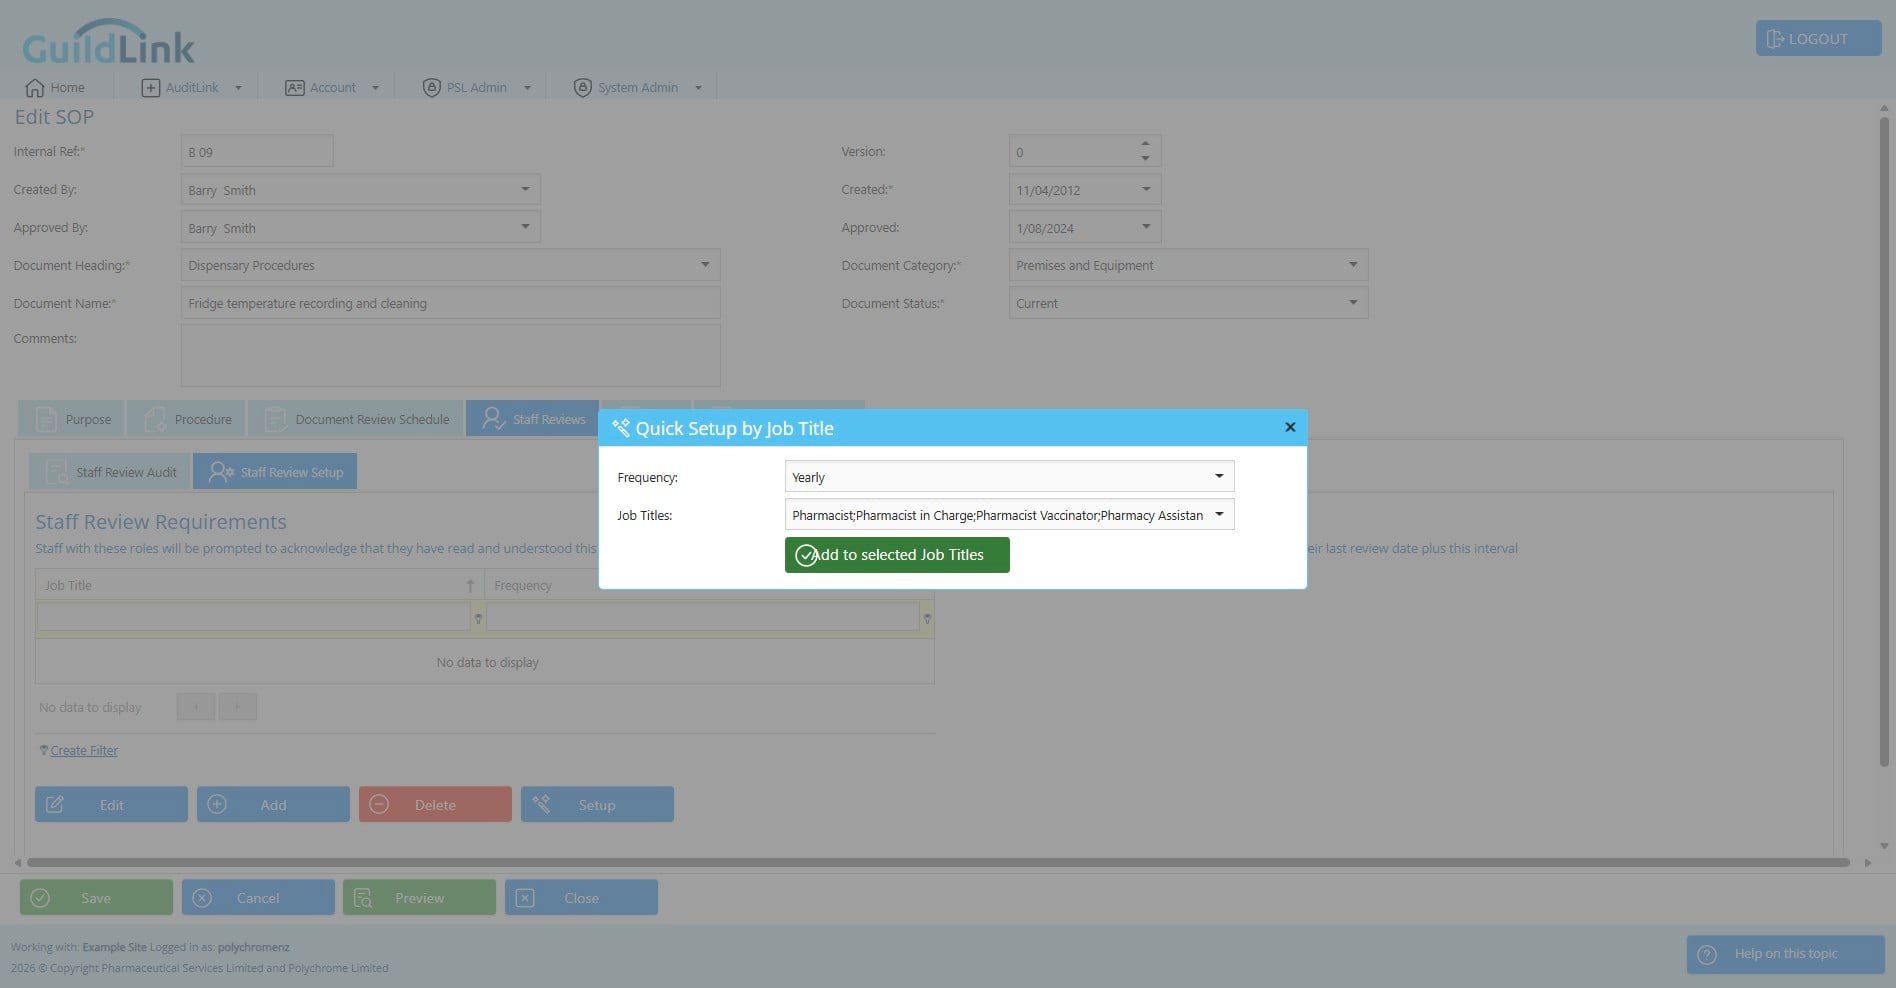Click the AuditLink plus icon
The image size is (1896, 988).
(151, 88)
